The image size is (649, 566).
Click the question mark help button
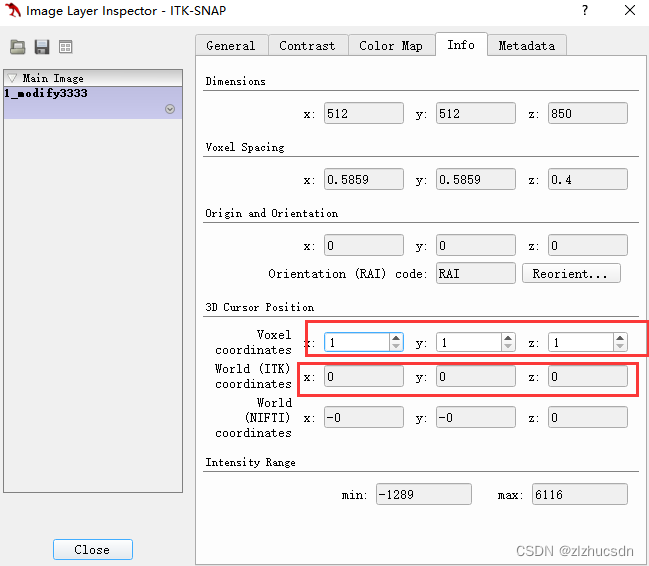tap(585, 10)
